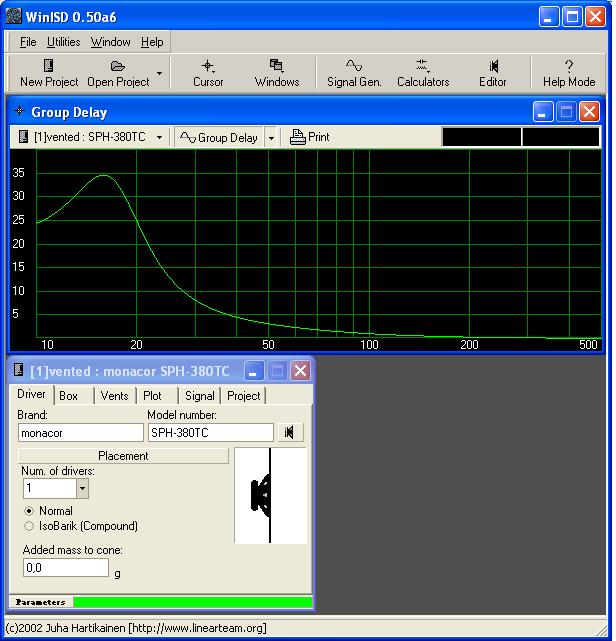Launch the Signal Gen. tool
The height and width of the screenshot is (641, 616).
[354, 73]
